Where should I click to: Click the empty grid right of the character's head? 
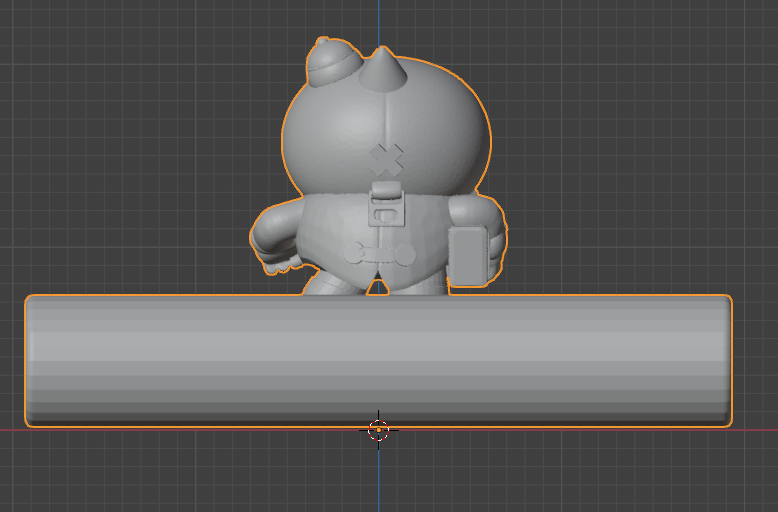point(620,130)
